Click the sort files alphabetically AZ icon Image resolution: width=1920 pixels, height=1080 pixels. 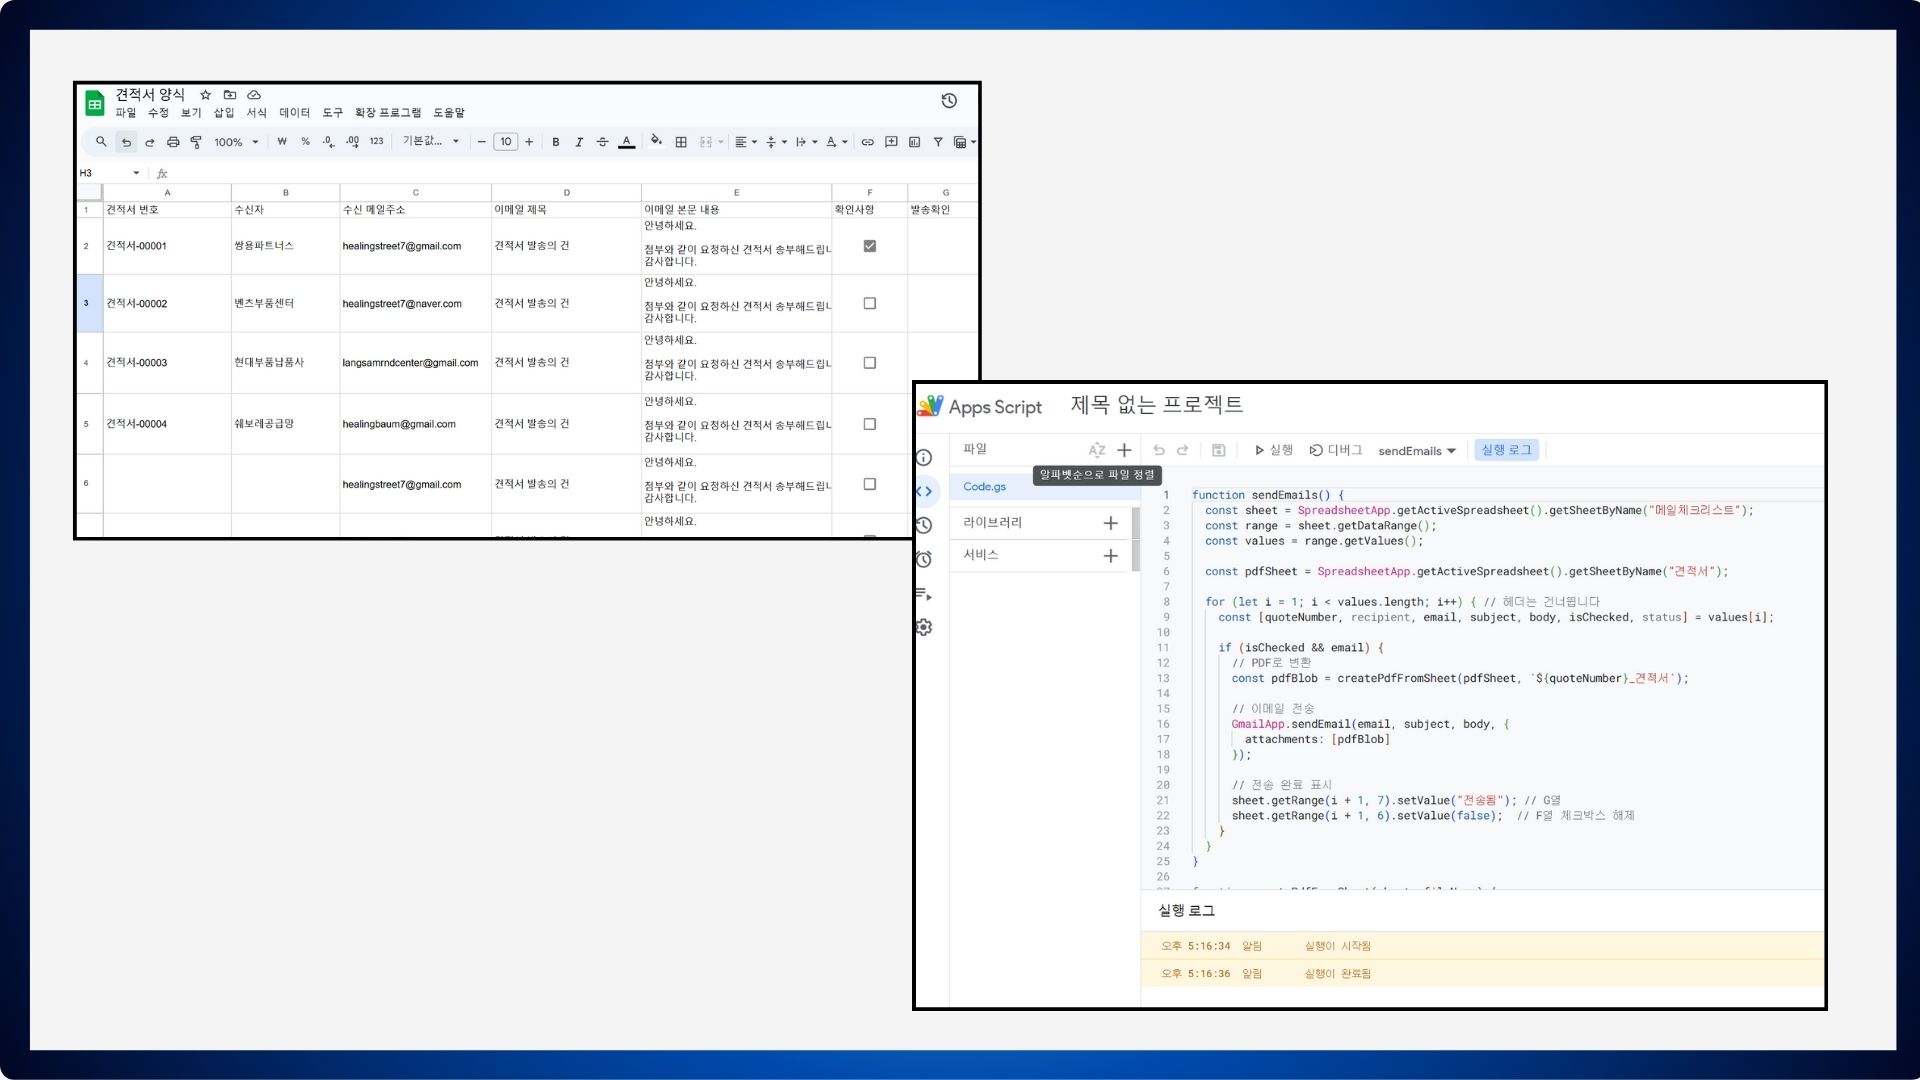1097,450
